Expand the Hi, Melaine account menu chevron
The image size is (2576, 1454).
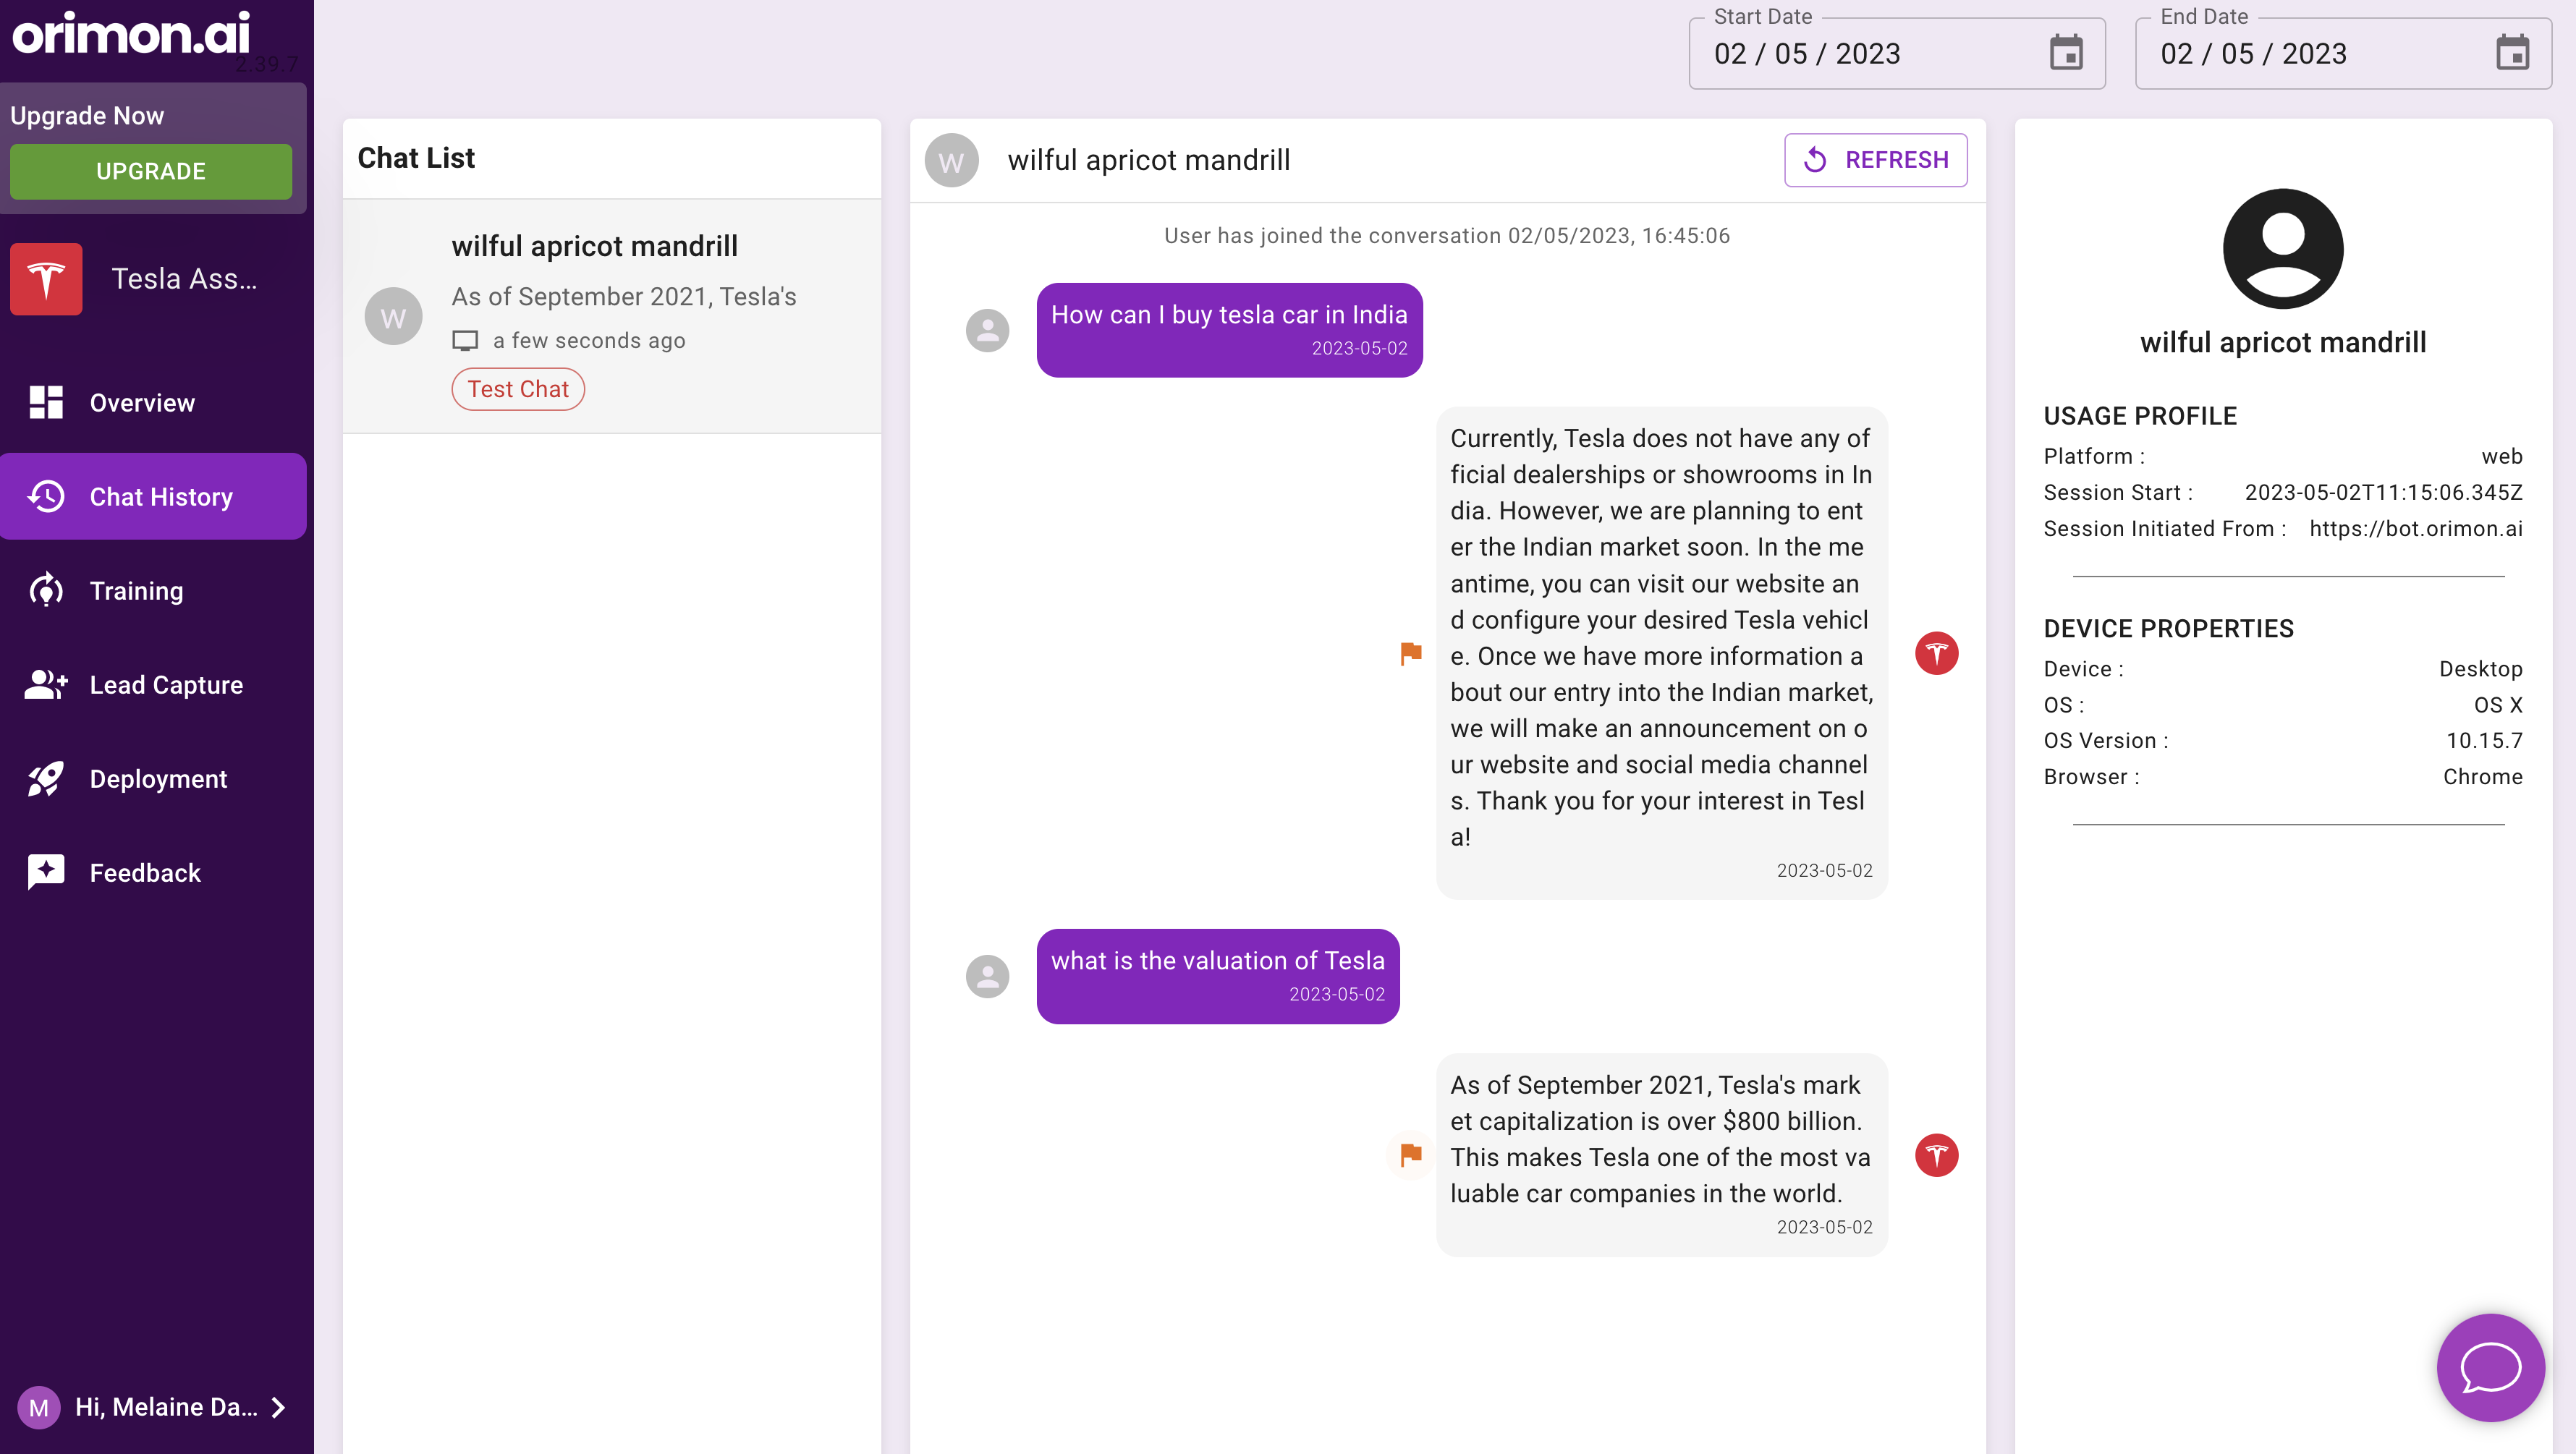point(279,1408)
